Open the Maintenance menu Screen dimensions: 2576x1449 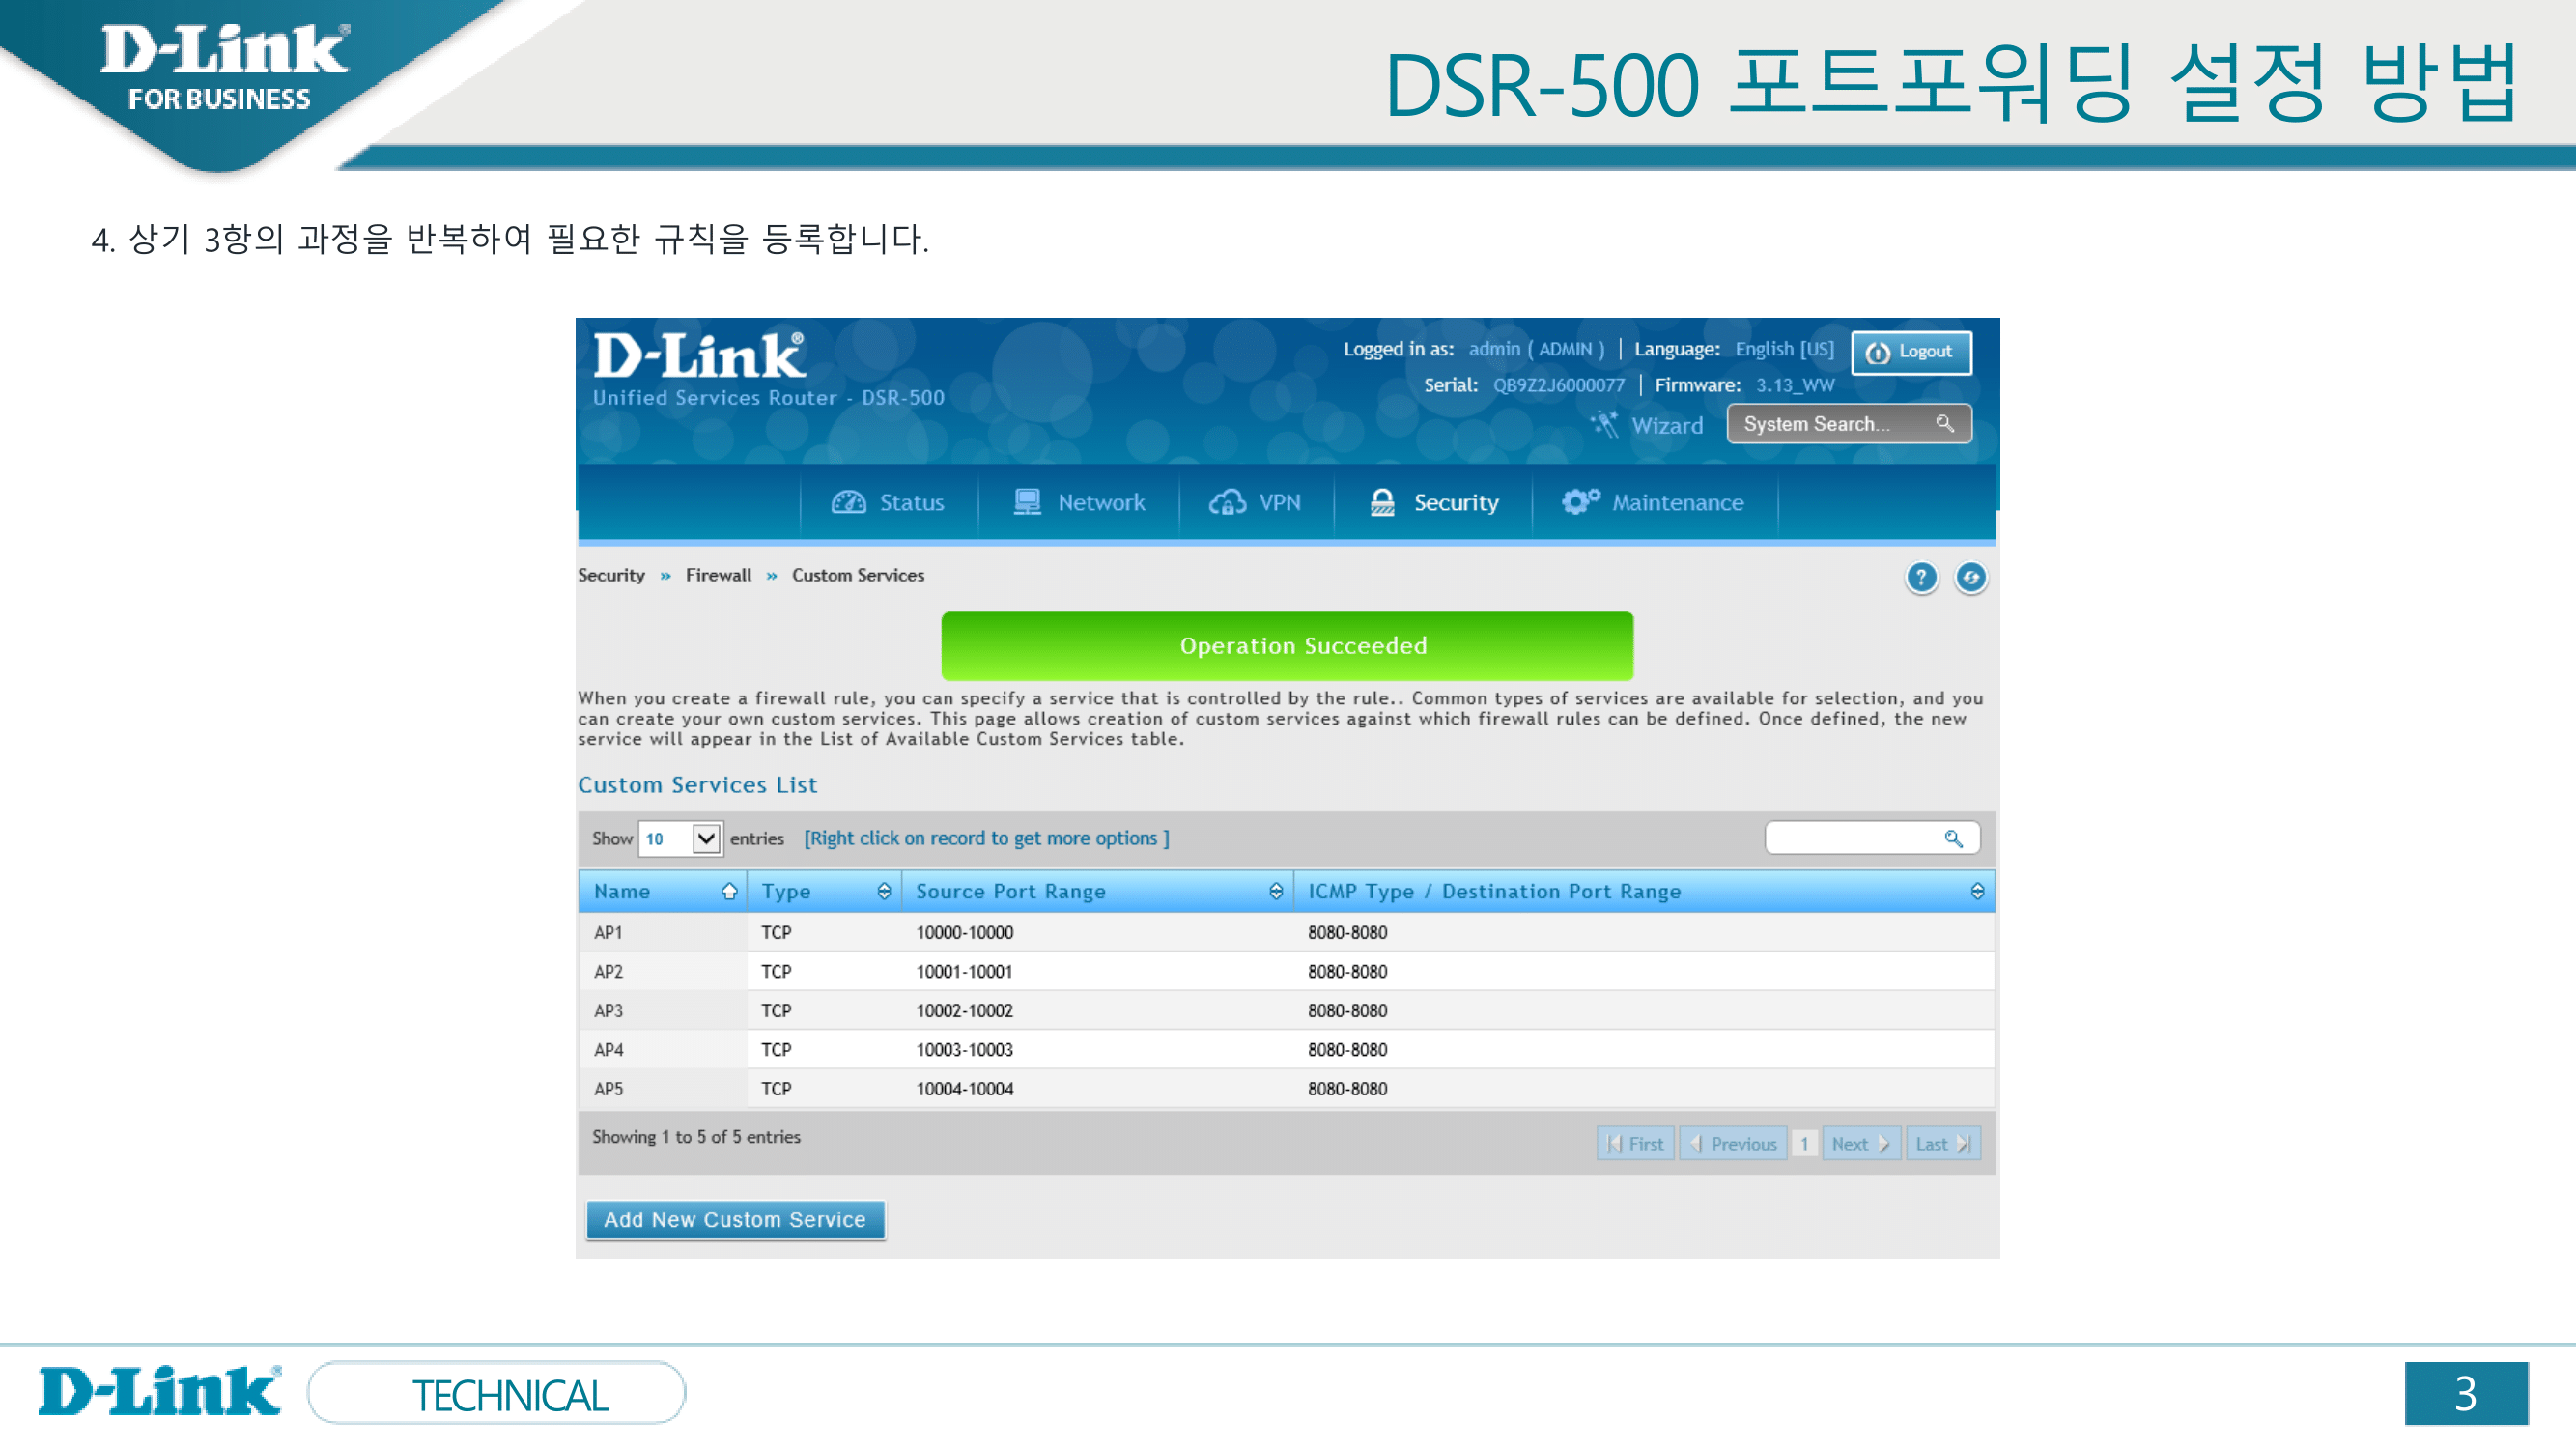(1654, 502)
